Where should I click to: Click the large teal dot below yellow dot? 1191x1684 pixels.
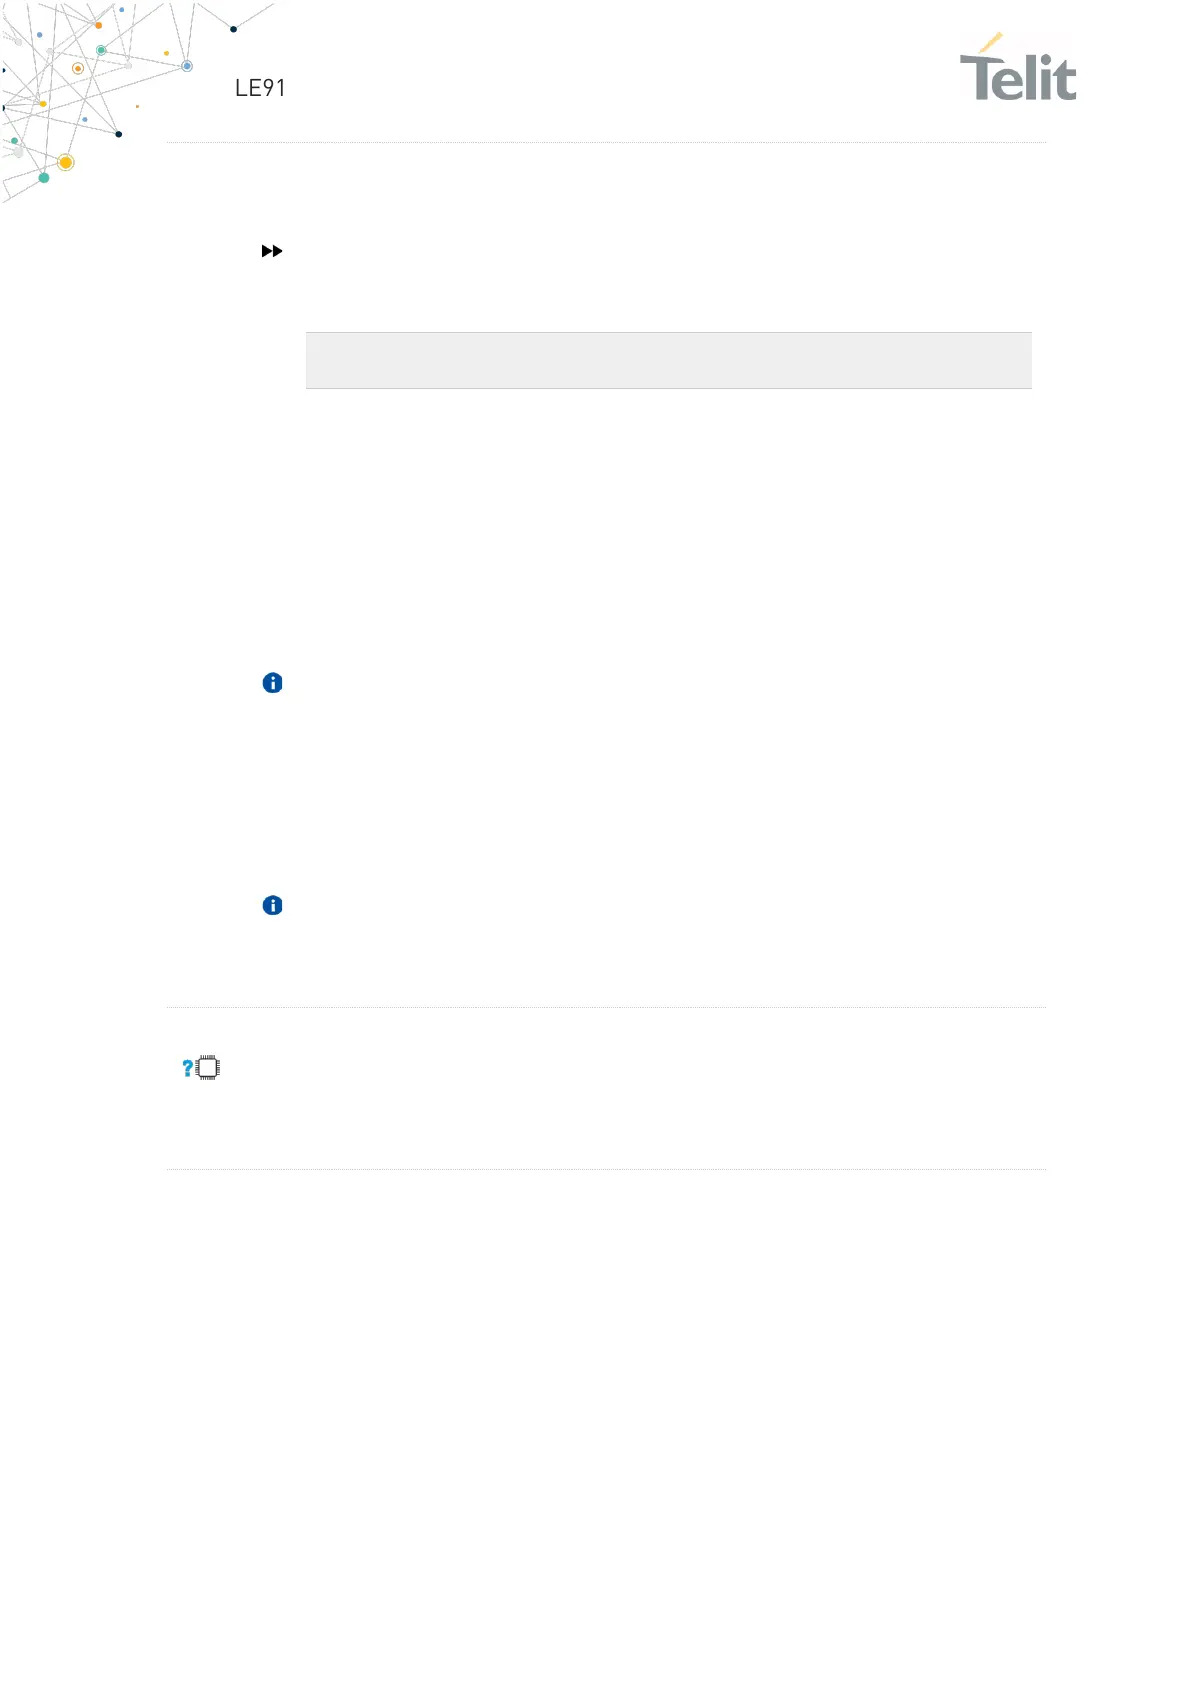44,178
